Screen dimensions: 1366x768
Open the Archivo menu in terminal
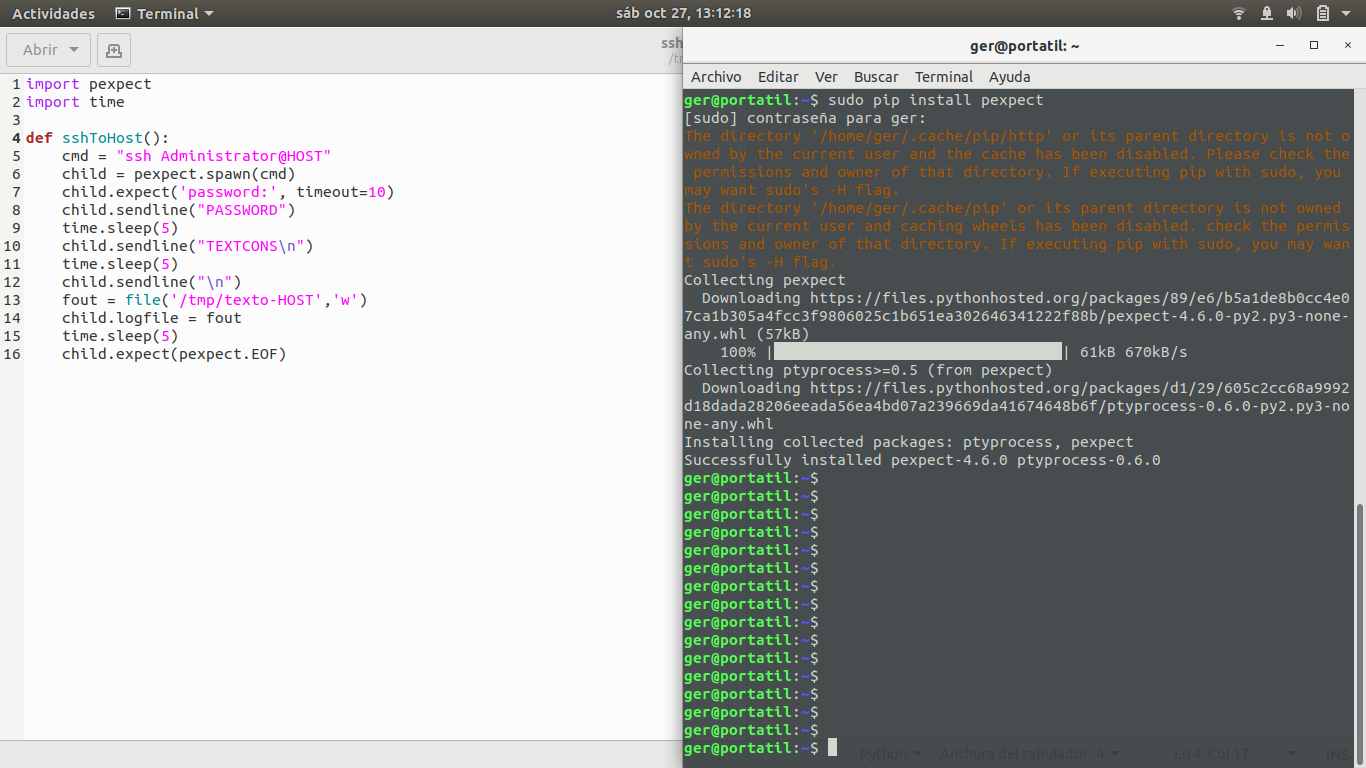pos(716,77)
